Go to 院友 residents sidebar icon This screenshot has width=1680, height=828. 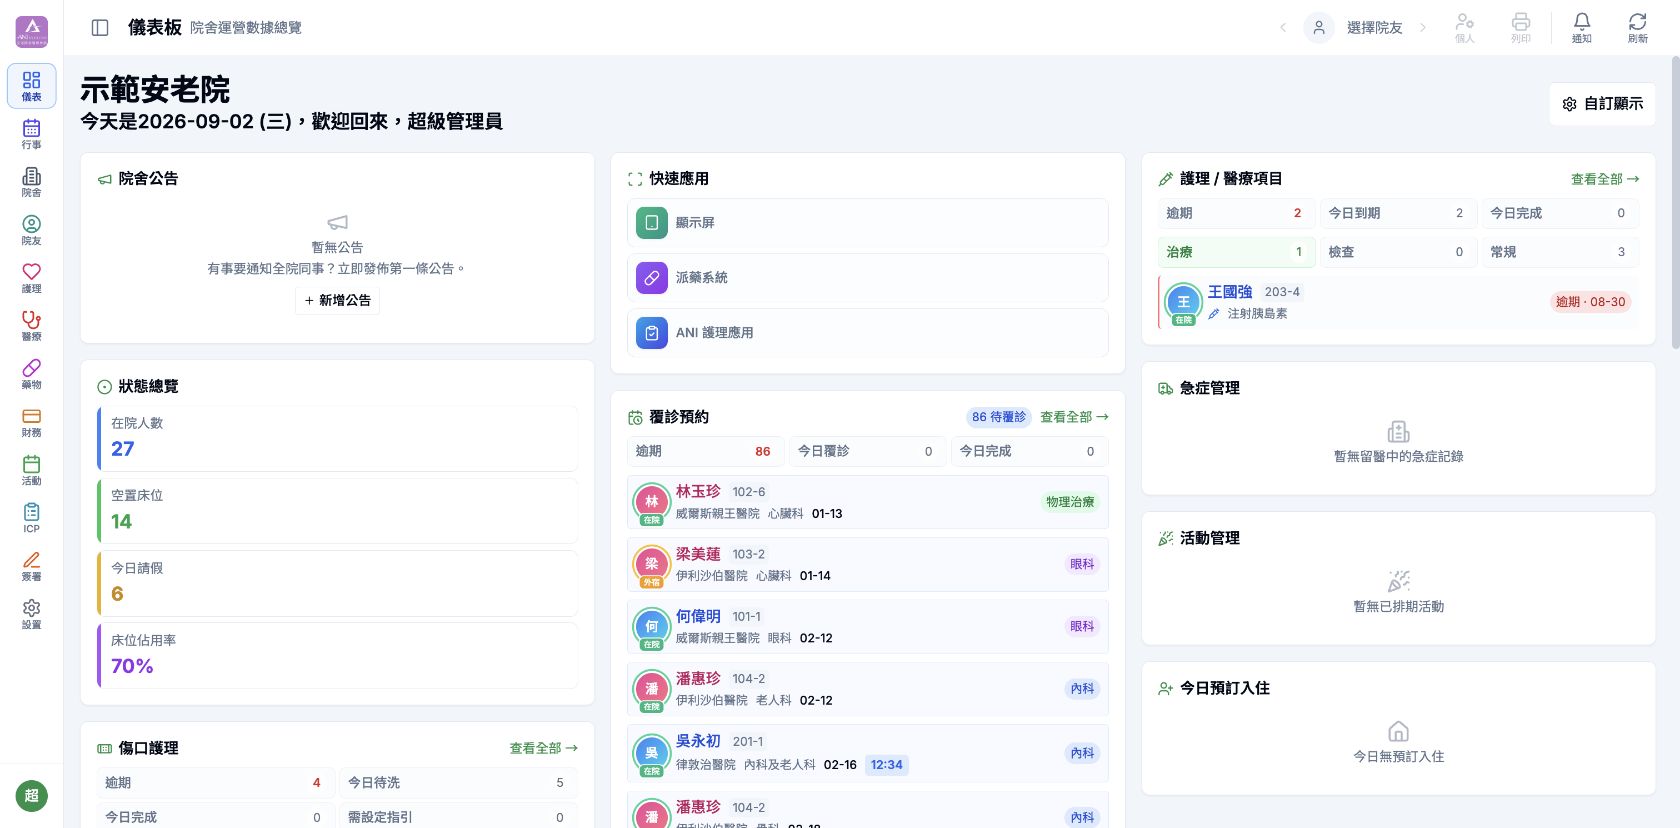[x=32, y=230]
